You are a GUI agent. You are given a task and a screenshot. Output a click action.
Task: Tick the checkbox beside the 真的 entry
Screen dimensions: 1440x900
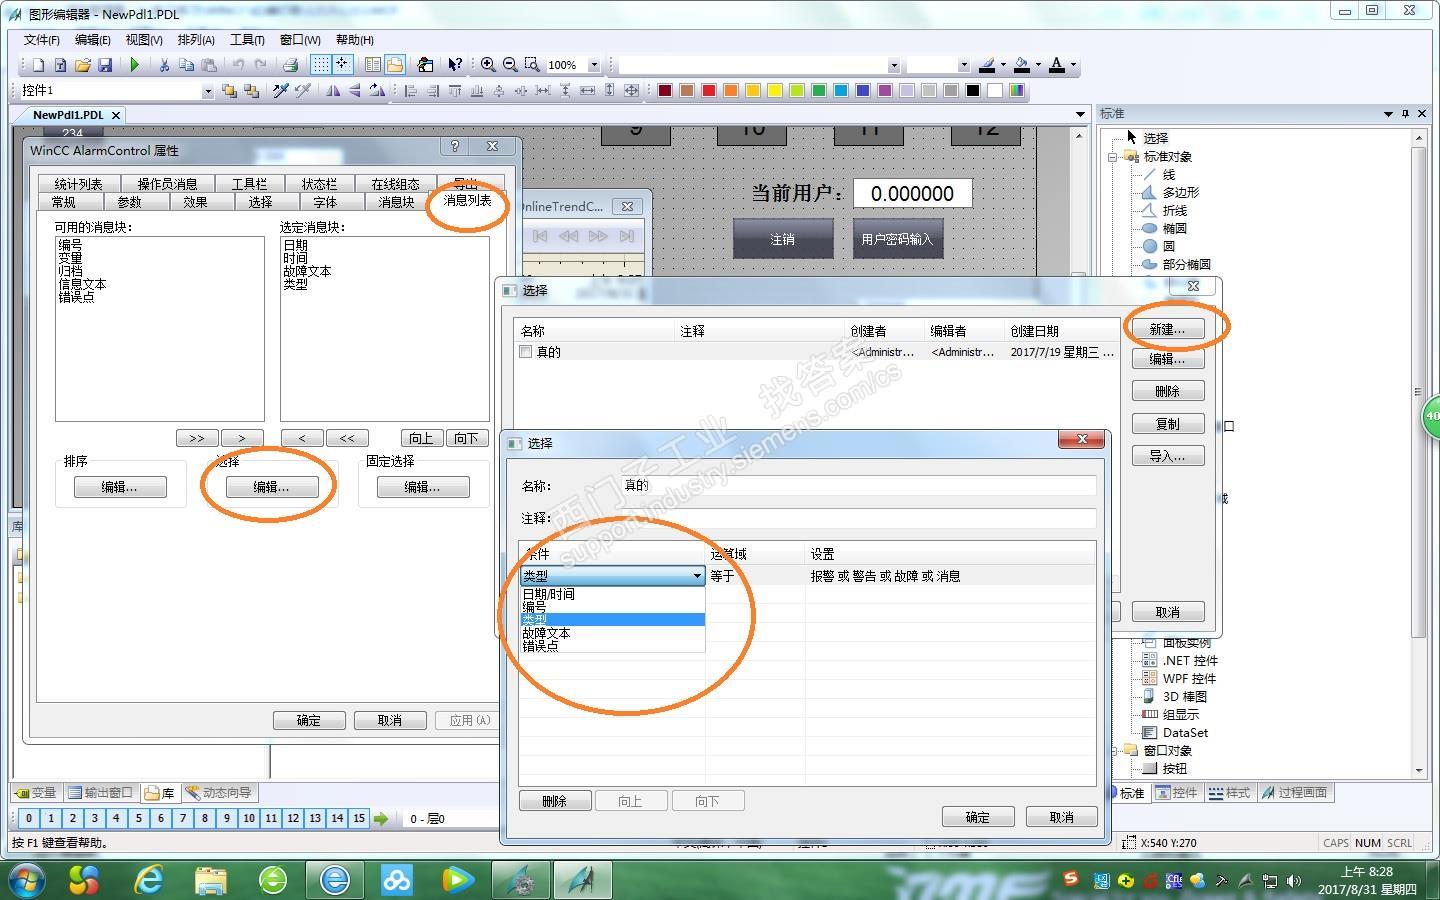(525, 352)
